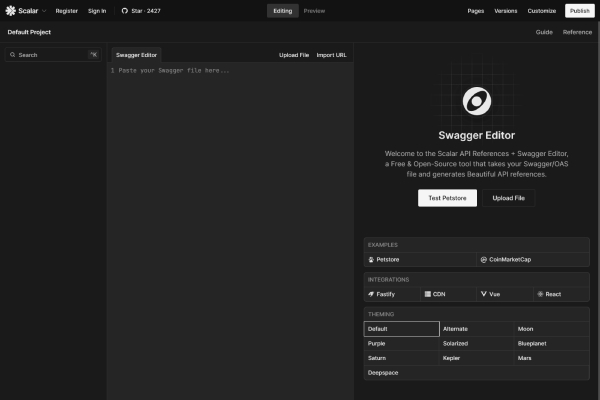600x400 pixels.
Task: Load the Petstore example
Action: 420,260
